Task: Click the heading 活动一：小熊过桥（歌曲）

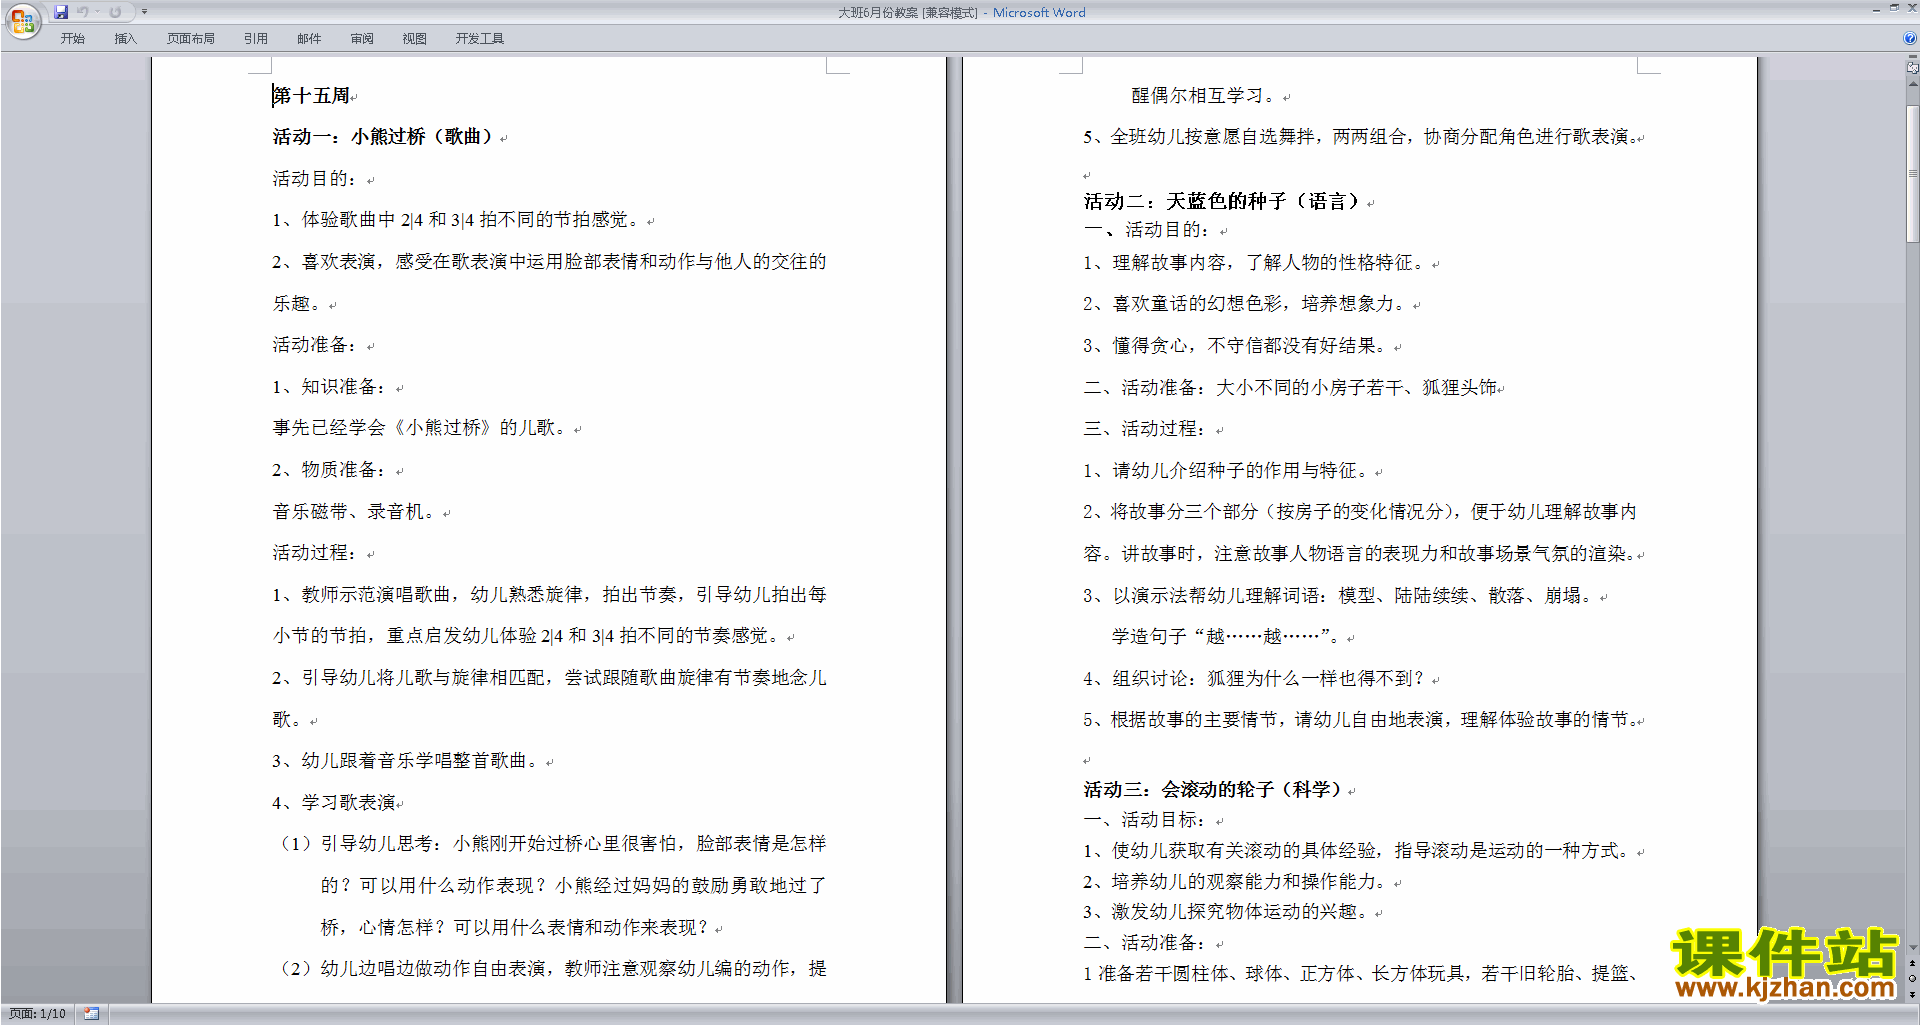Action: click(385, 137)
